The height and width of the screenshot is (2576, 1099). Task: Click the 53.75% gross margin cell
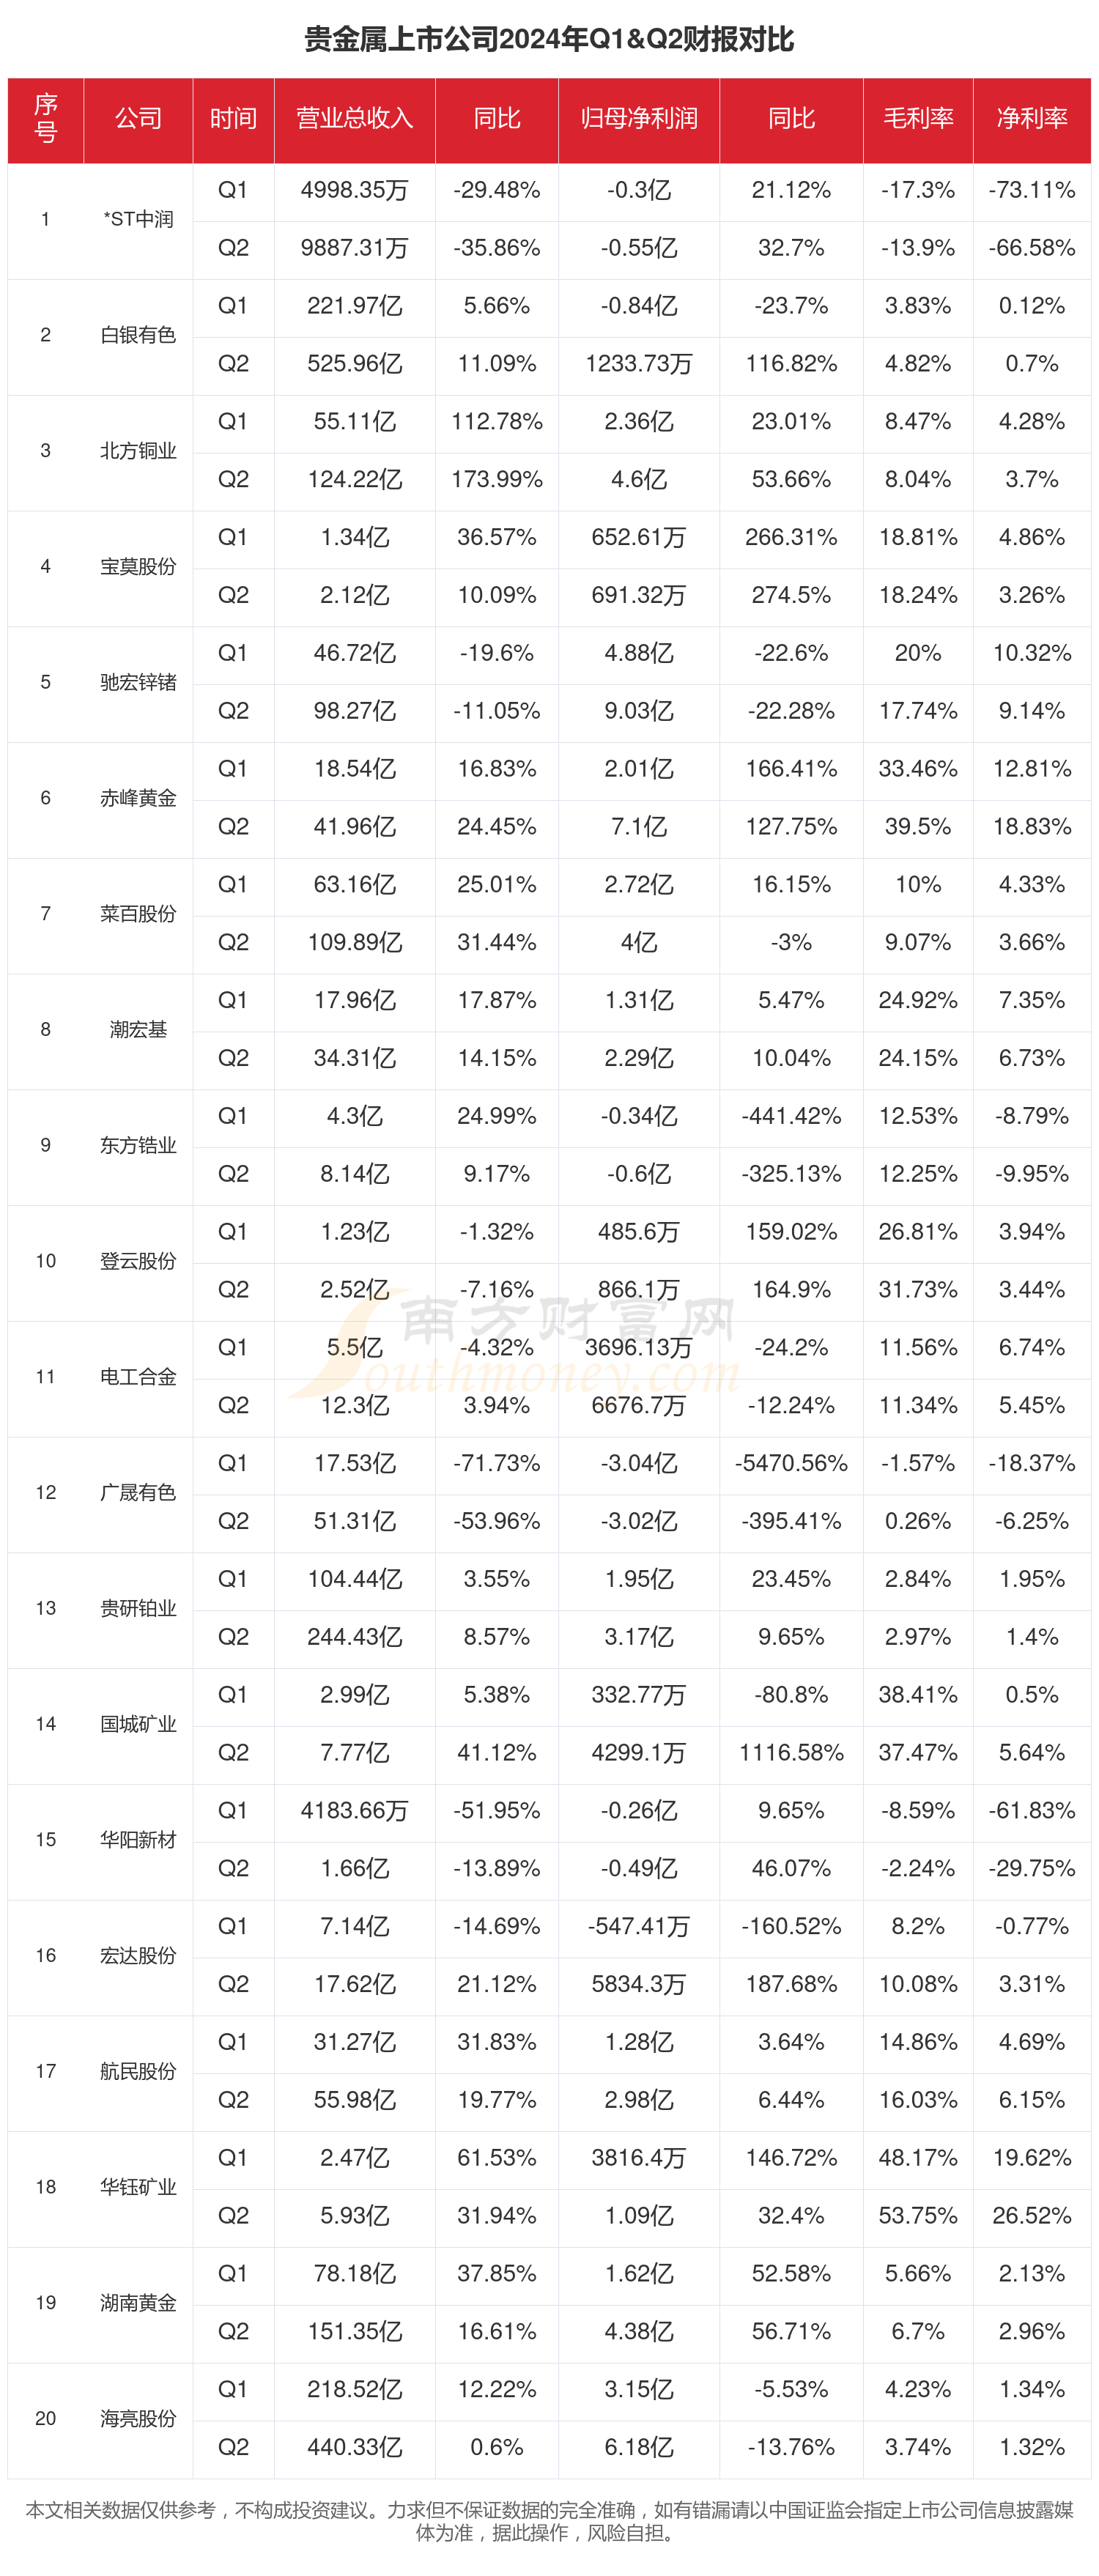tap(917, 2215)
